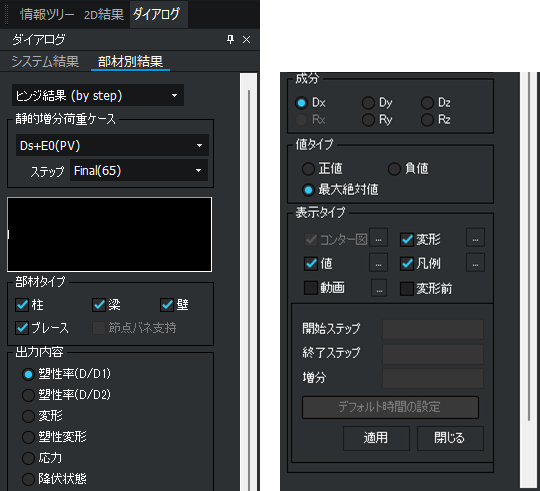The image size is (540, 491).
Task: Close the ダイアログ panel
Action: pos(247,40)
